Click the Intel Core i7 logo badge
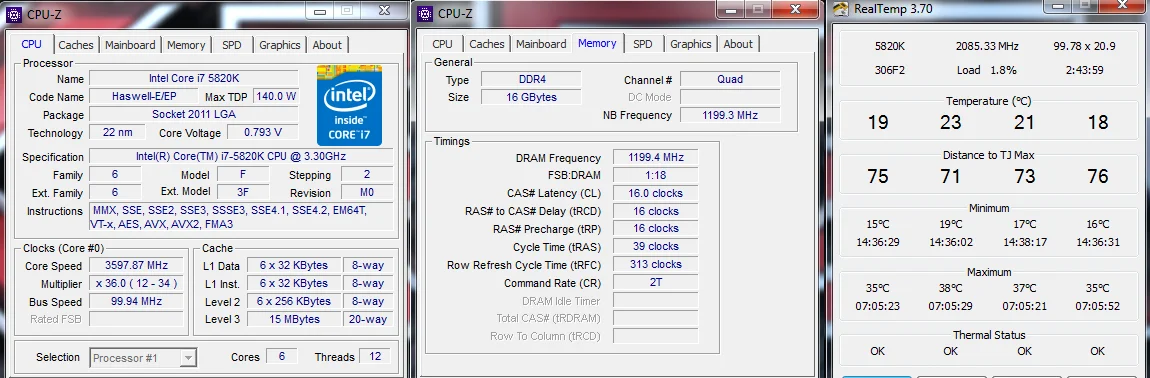The image size is (1150, 378). pyautogui.click(x=349, y=105)
